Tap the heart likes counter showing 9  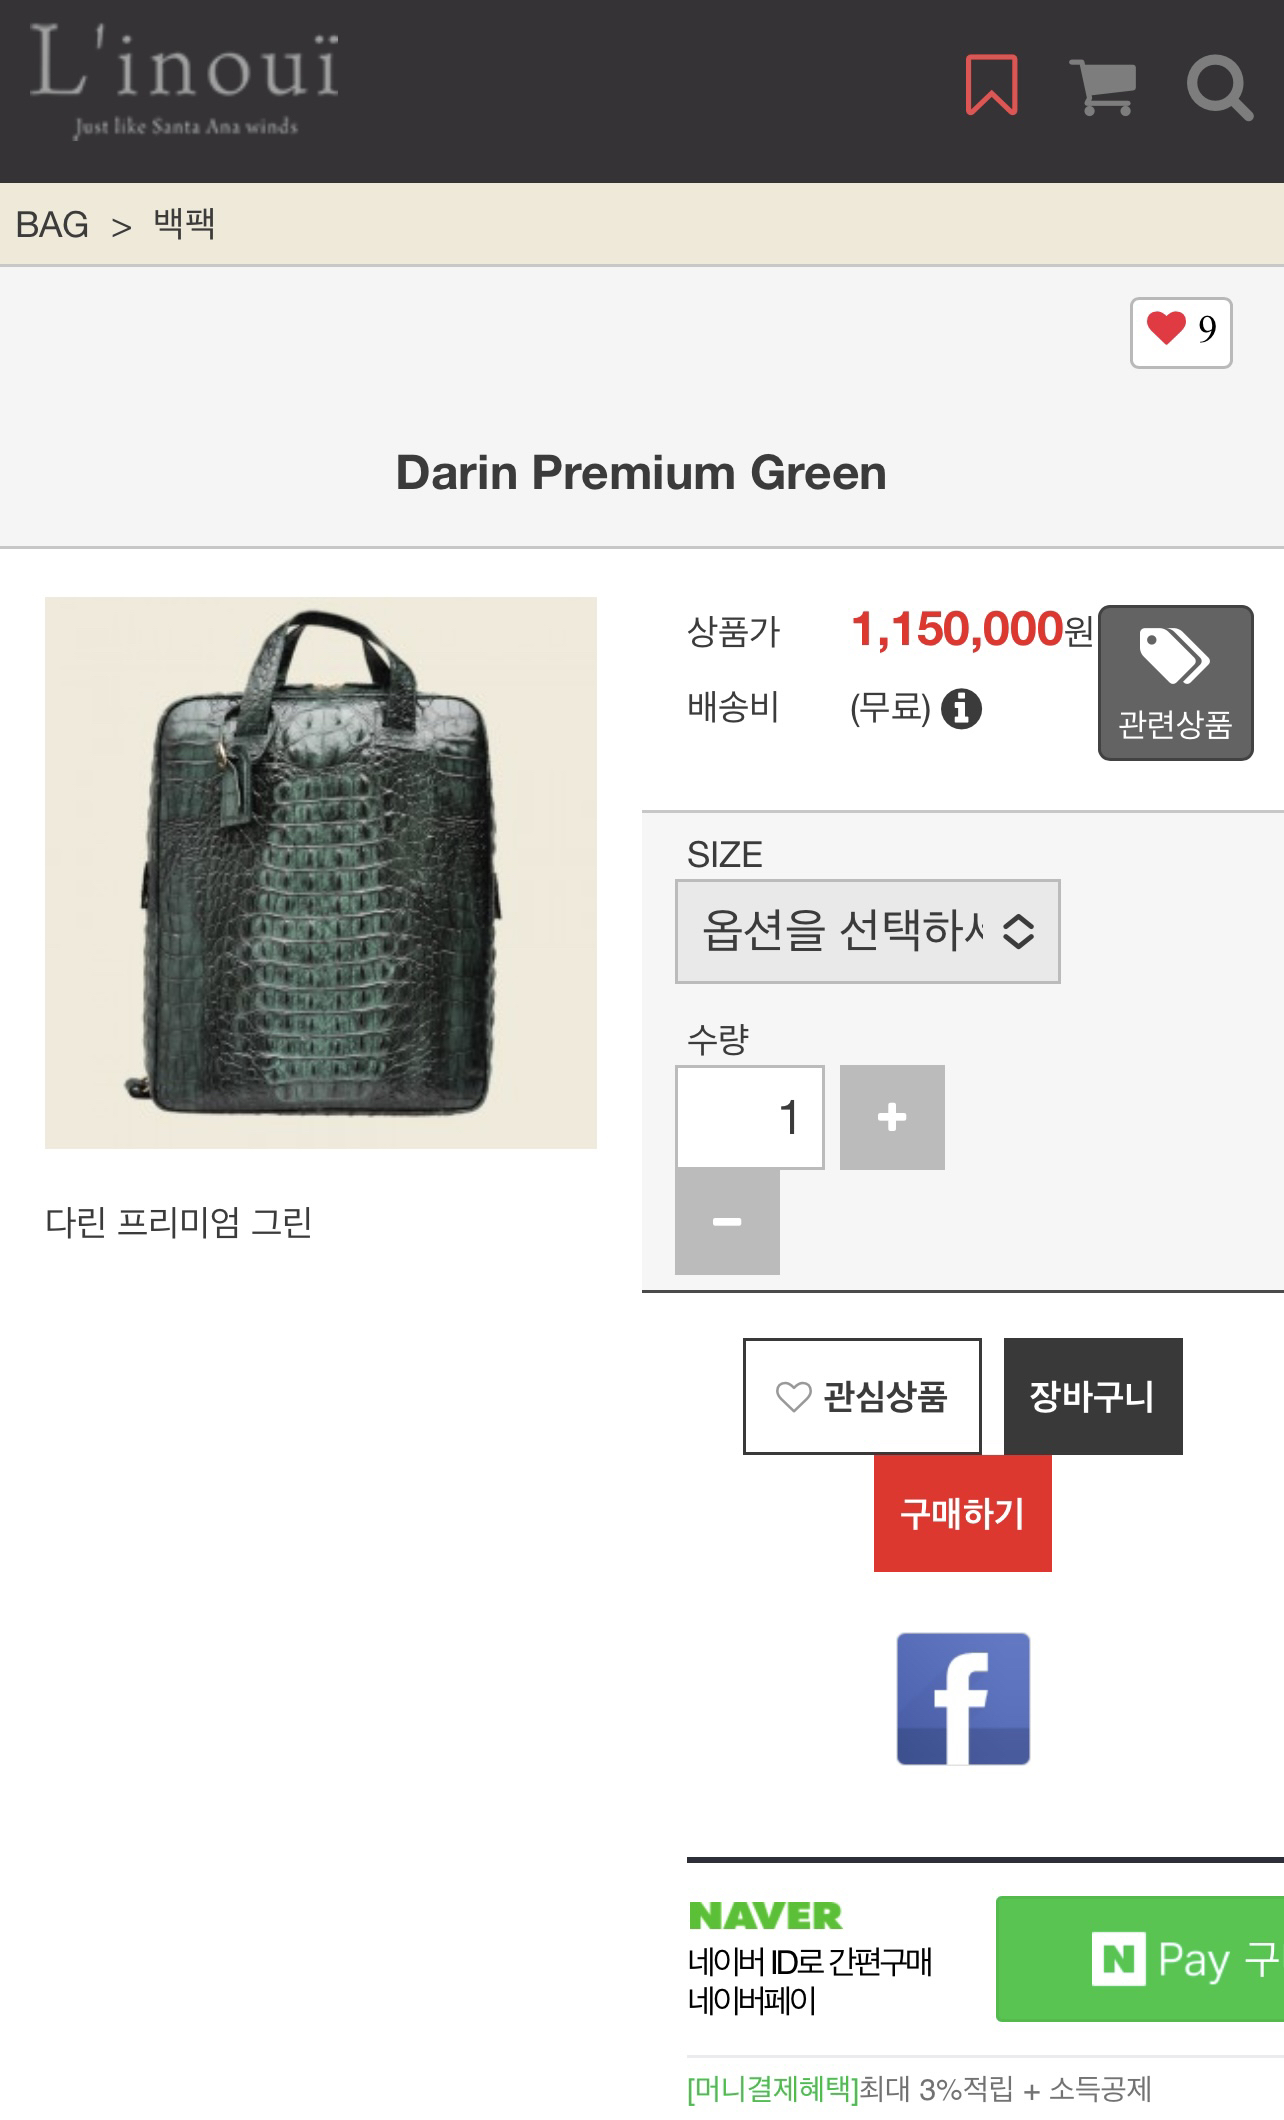[1181, 333]
